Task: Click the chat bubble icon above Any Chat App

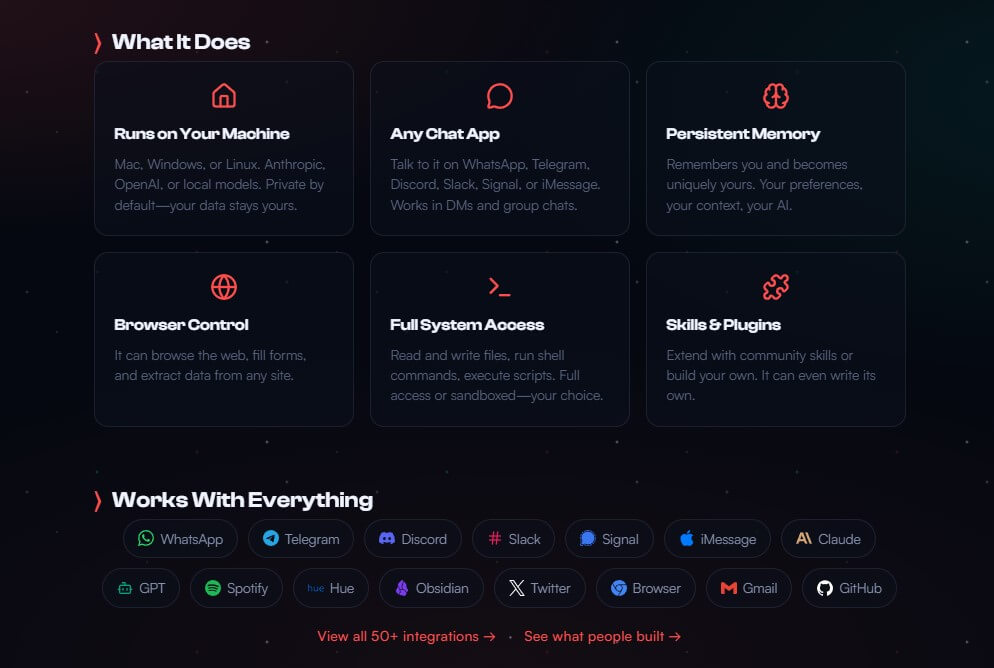Action: click(x=500, y=96)
